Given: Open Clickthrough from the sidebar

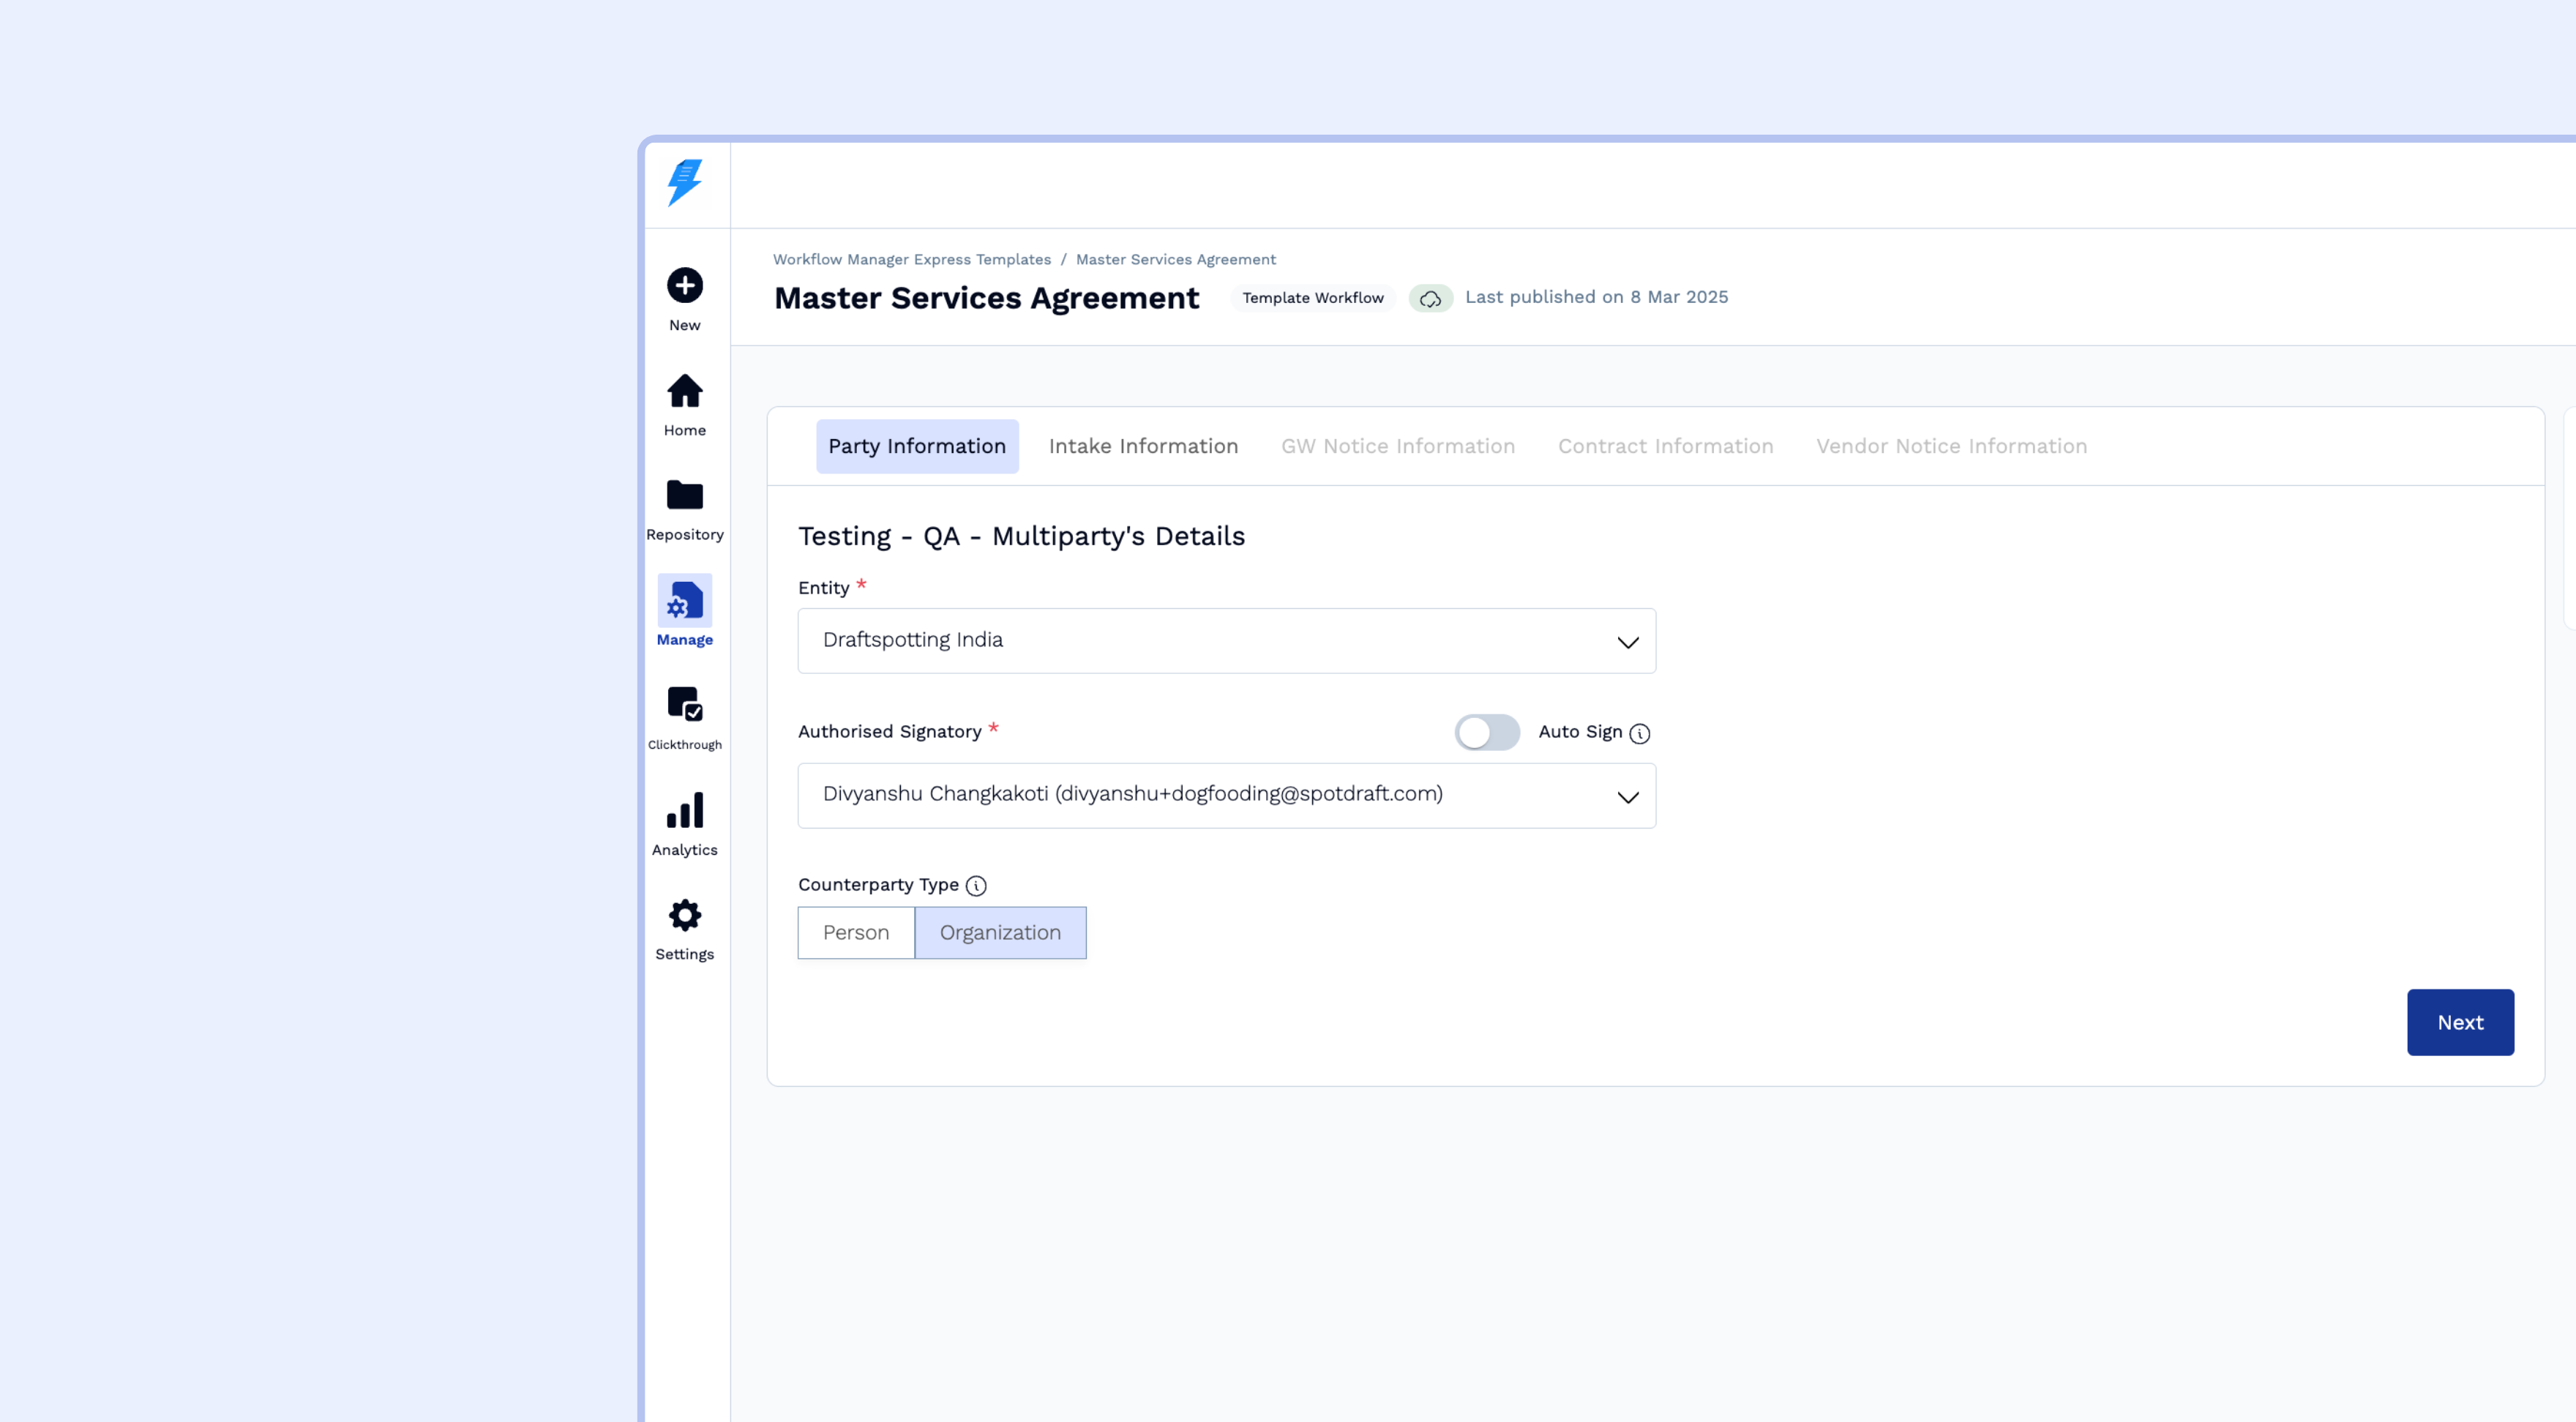Looking at the screenshot, I should [x=685, y=704].
